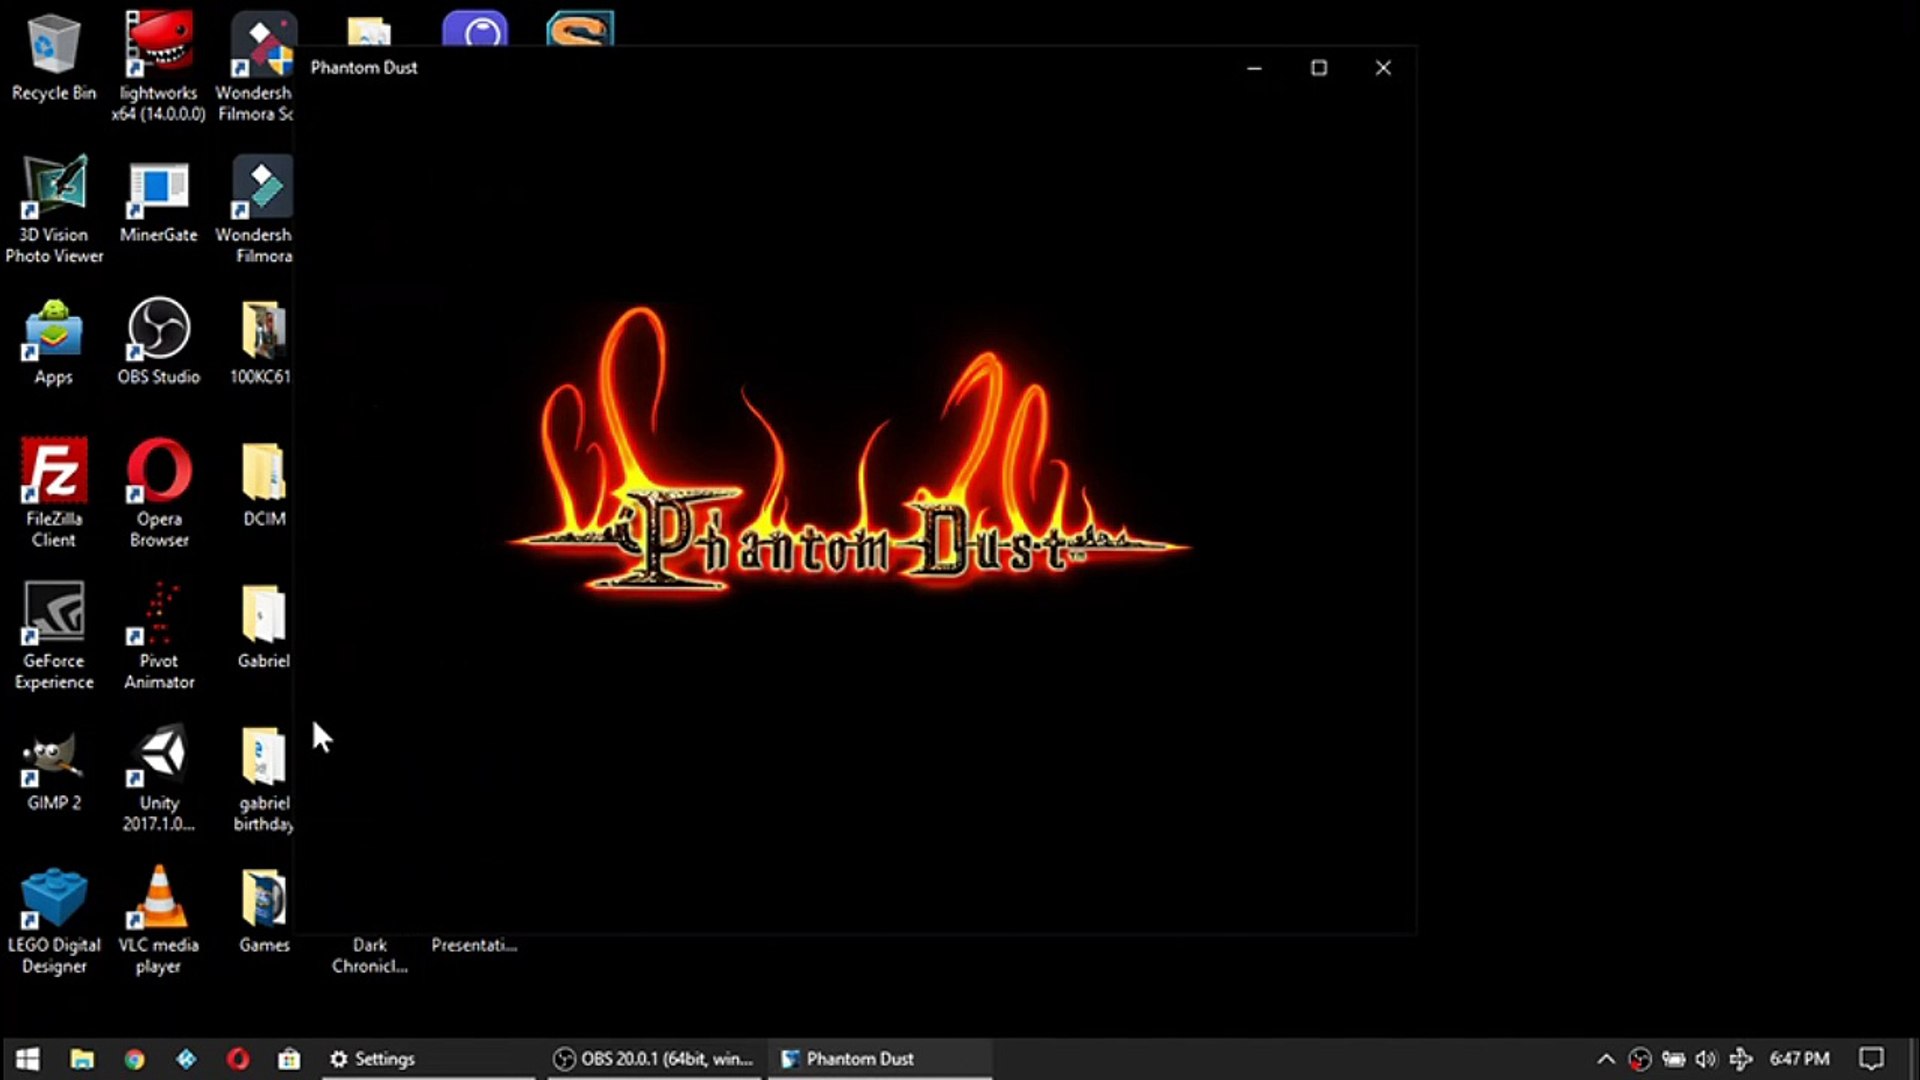Select the Wondershare Filmora shortcut beside MinerGate
This screenshot has width=1920, height=1080.
click(255, 210)
